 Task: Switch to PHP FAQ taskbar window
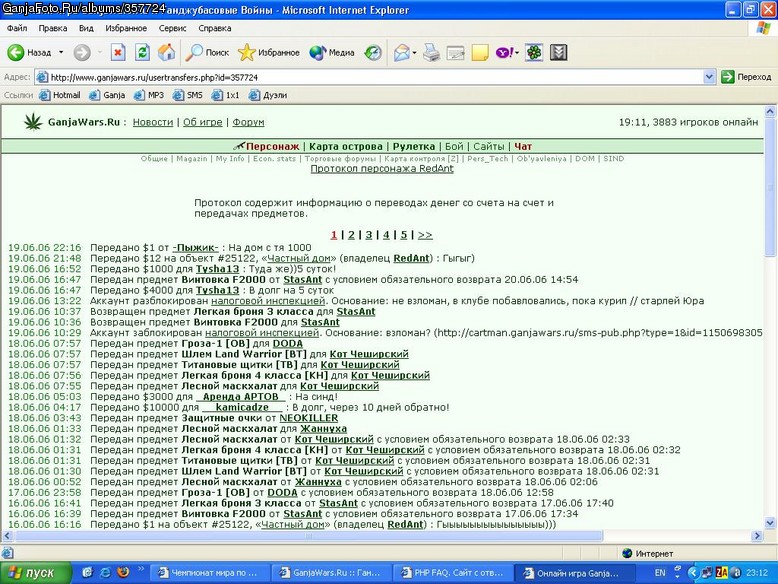pyautogui.click(x=452, y=573)
